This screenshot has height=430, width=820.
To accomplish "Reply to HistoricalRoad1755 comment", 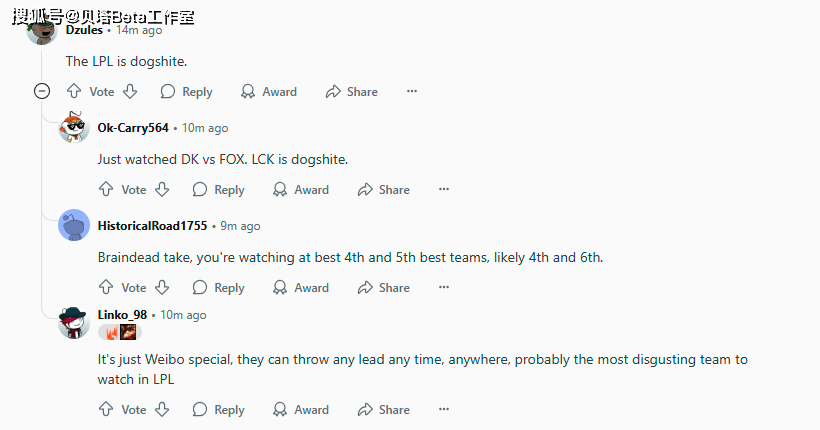I will click(x=218, y=287).
